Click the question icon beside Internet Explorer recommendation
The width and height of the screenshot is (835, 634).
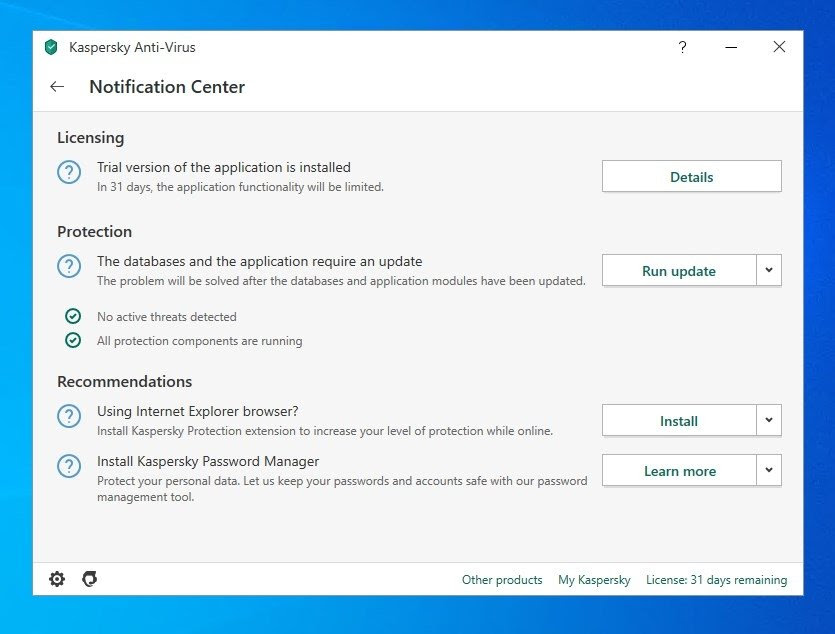[x=69, y=416]
